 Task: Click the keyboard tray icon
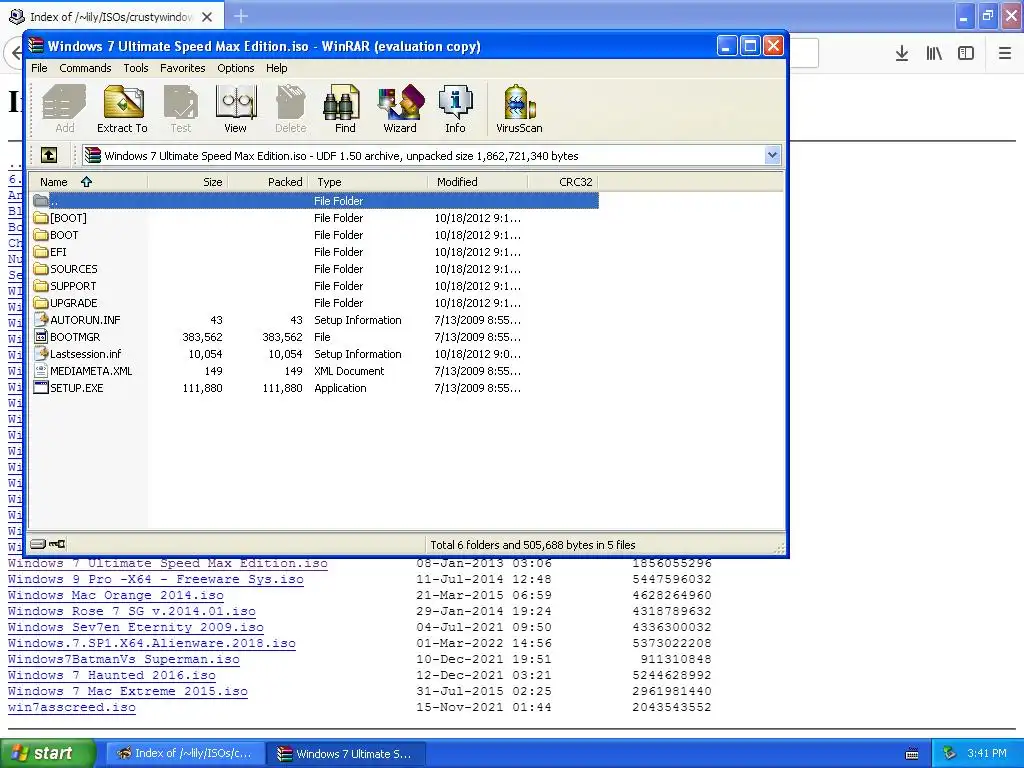pos(912,754)
